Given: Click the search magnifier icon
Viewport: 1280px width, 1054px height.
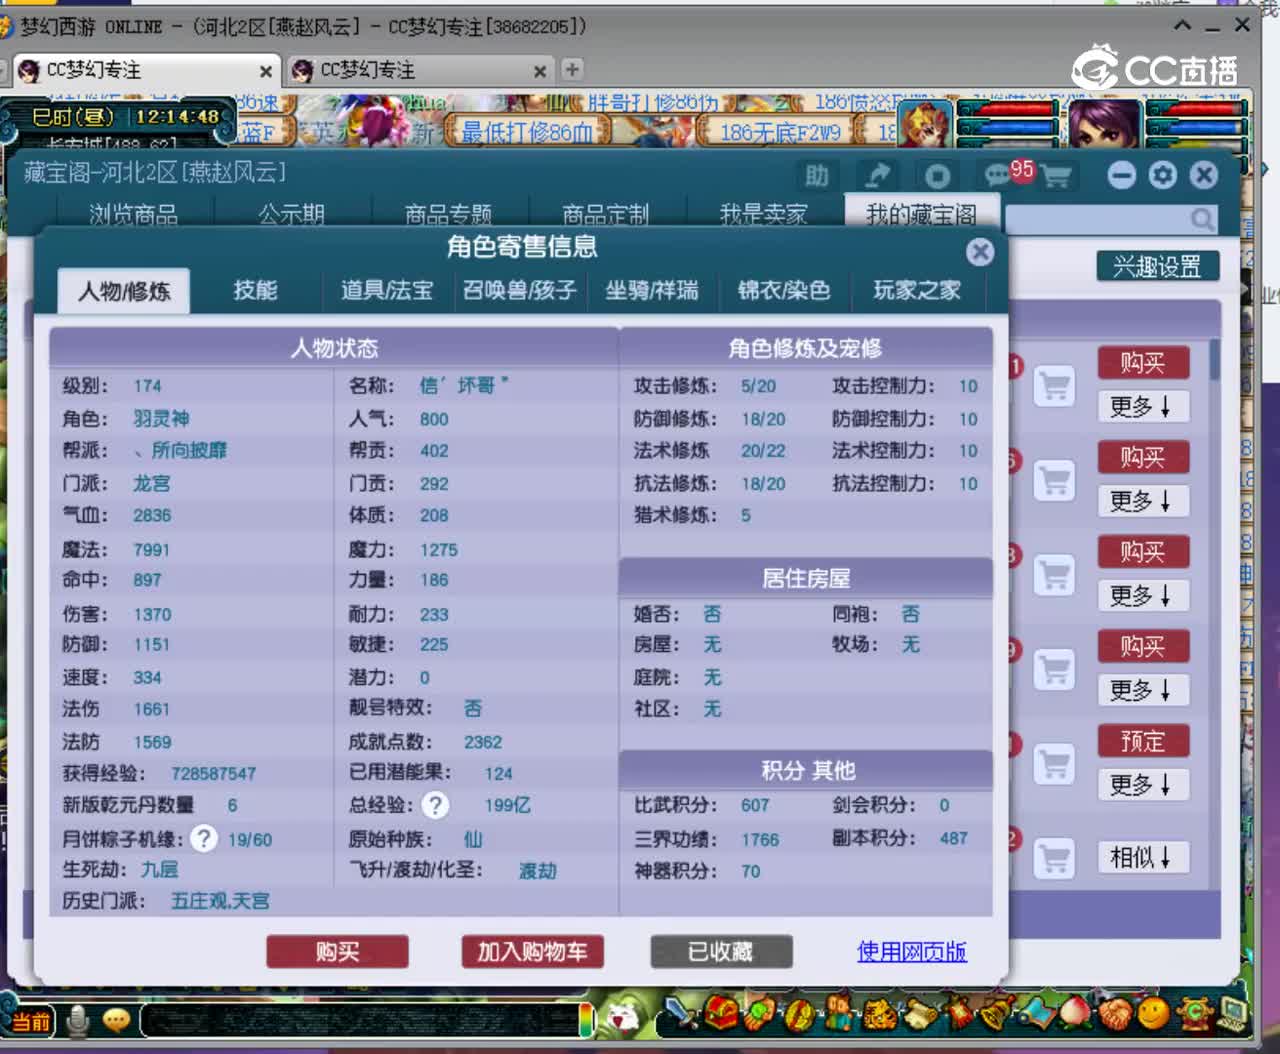Looking at the screenshot, I should click(x=1202, y=218).
